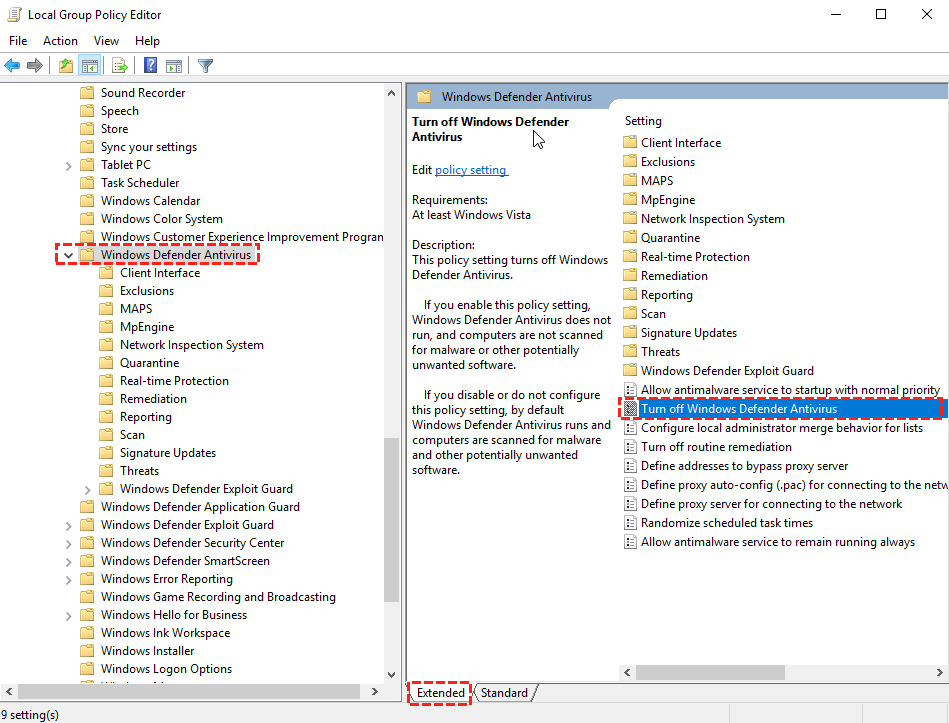The image size is (949, 723).
Task: Collapse the Windows Defender Antivirus tree node
Action: (68, 255)
